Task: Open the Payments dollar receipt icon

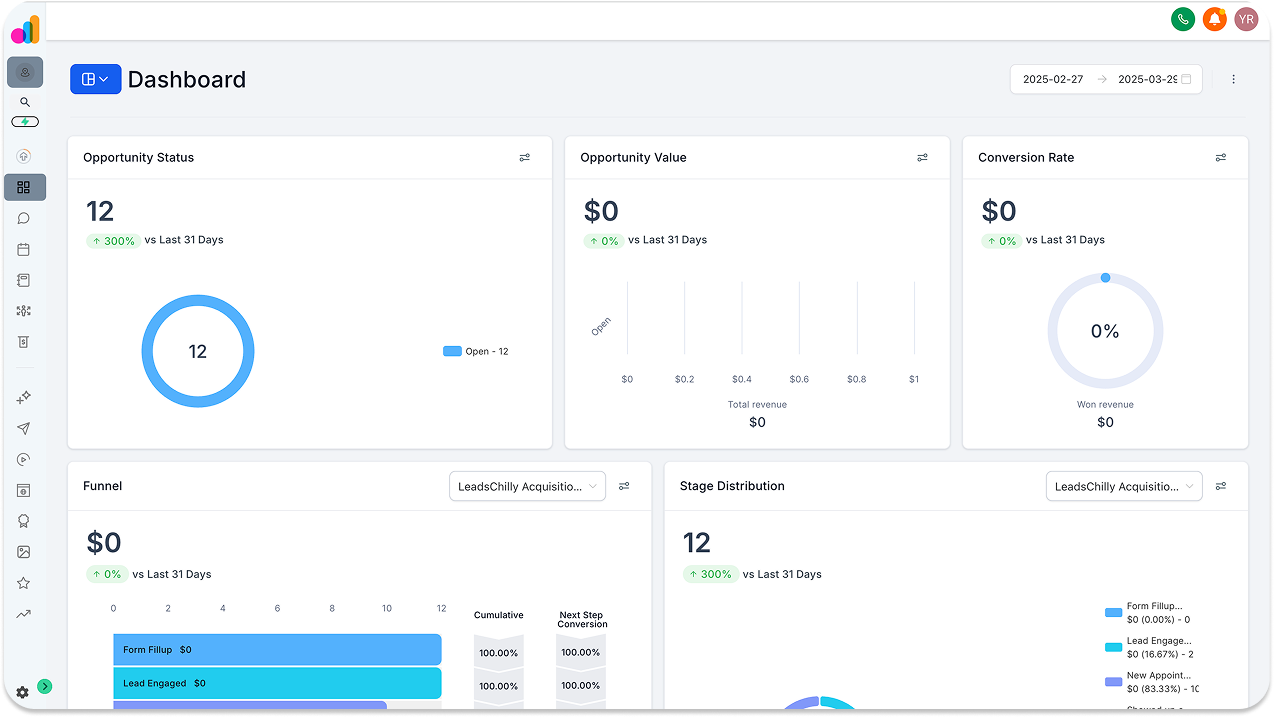Action: click(24, 342)
